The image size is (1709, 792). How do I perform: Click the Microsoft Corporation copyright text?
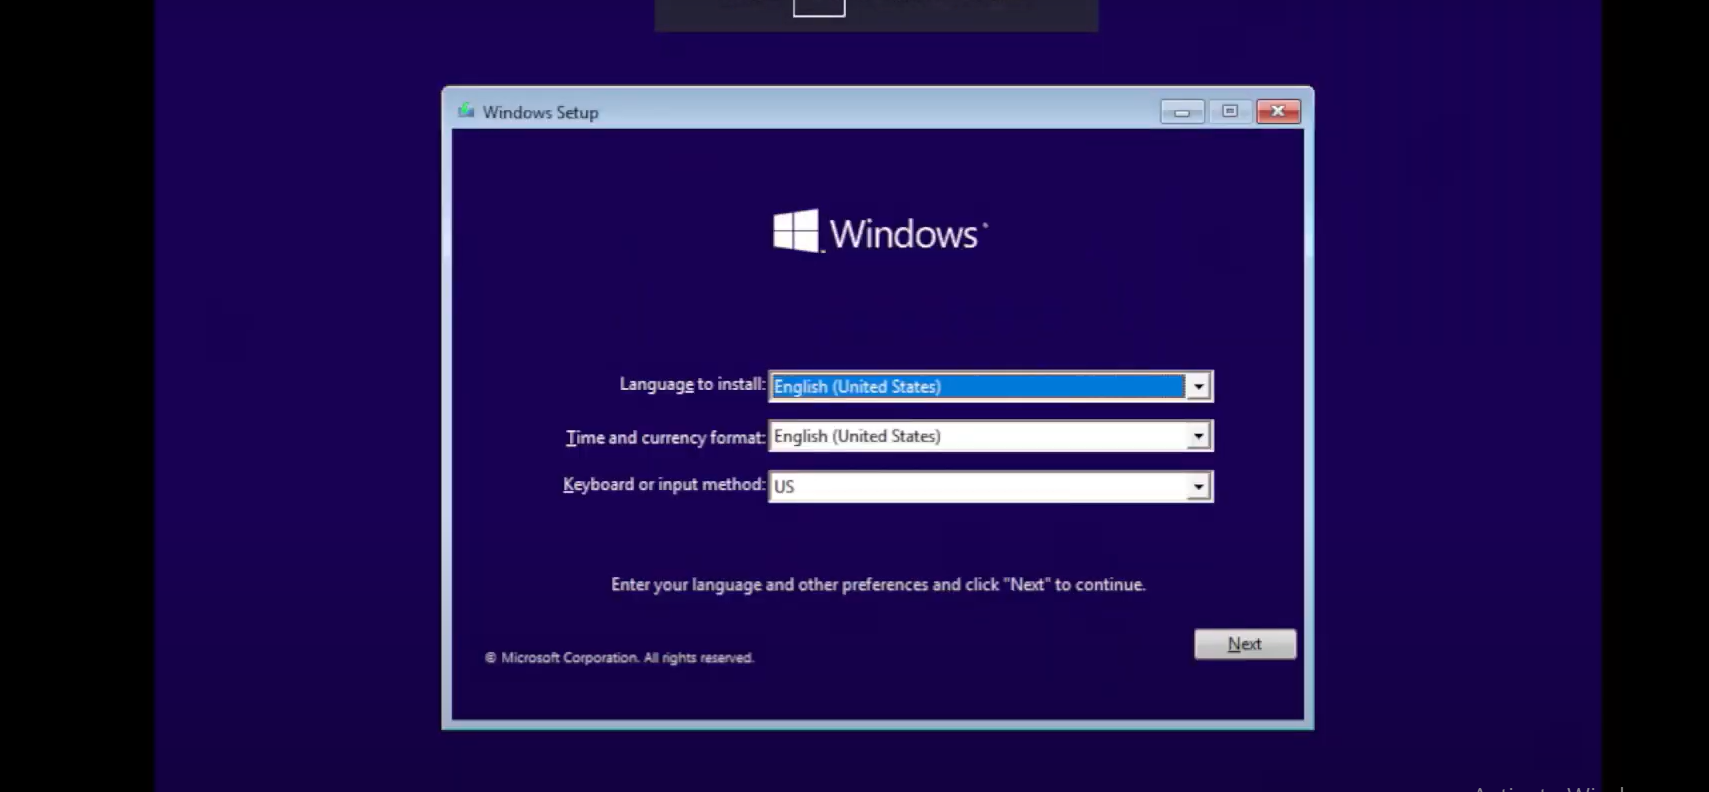point(619,658)
